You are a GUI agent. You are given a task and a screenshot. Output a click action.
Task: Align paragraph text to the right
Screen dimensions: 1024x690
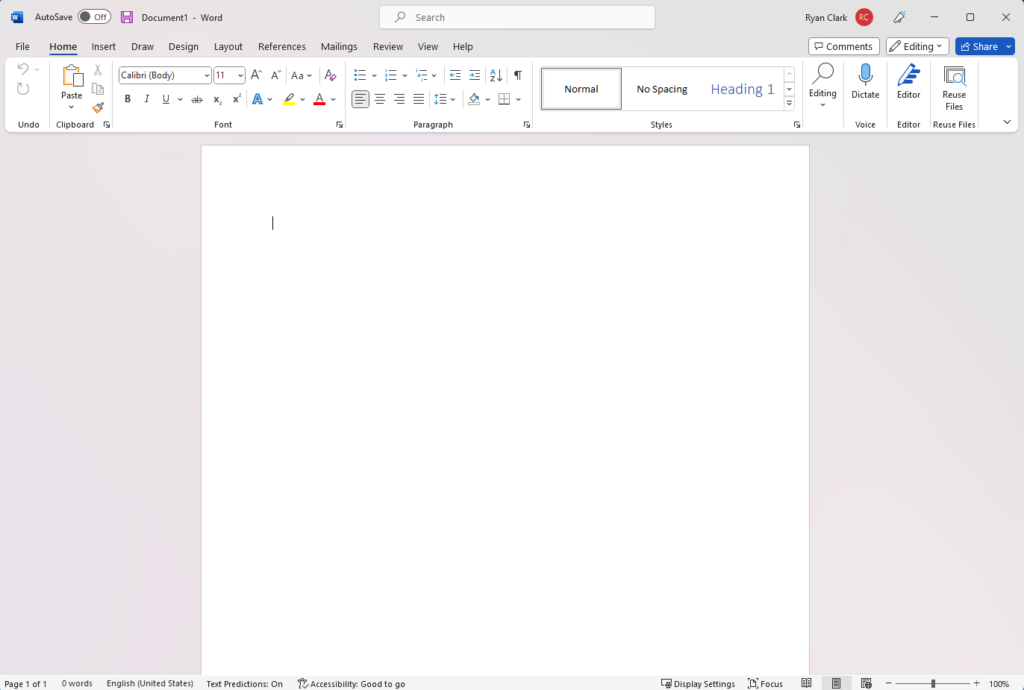point(399,99)
